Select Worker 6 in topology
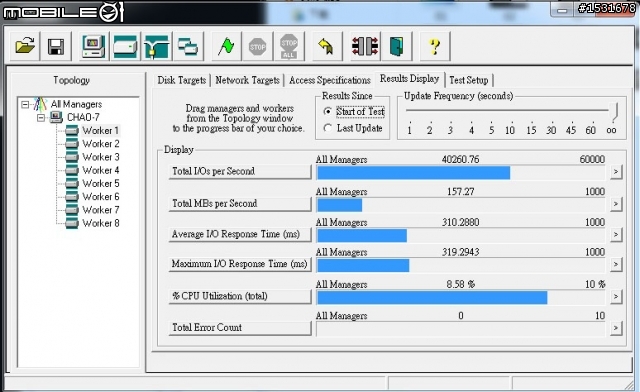 pyautogui.click(x=100, y=196)
